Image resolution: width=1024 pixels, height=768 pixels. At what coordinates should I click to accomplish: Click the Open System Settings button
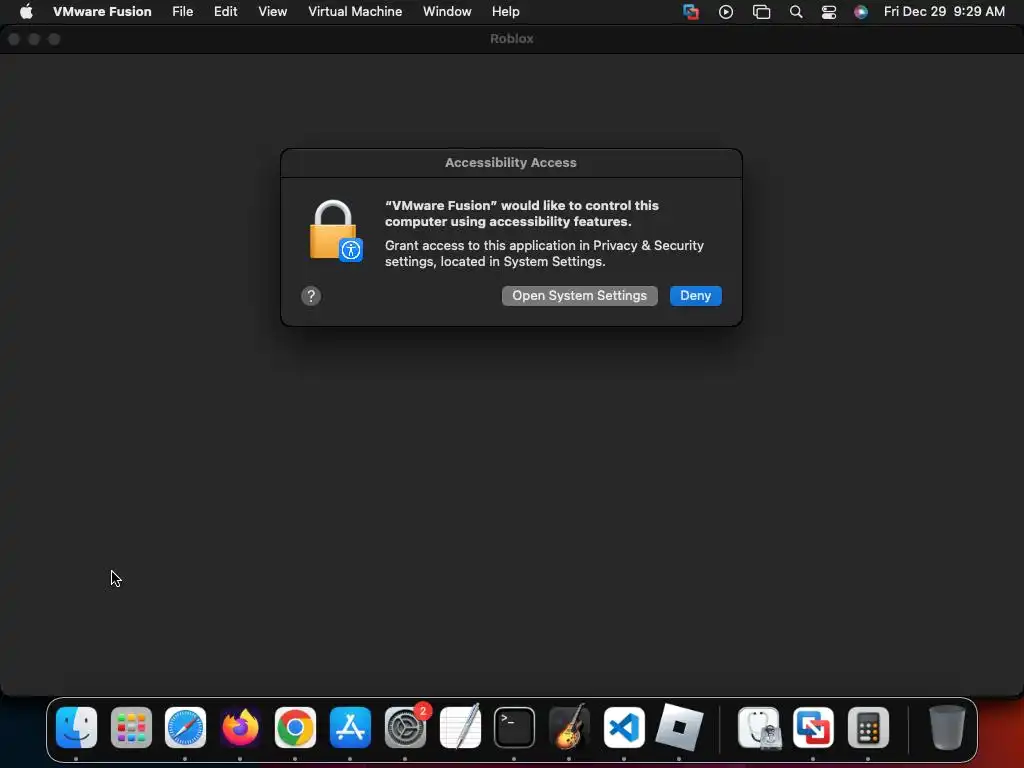click(x=579, y=296)
